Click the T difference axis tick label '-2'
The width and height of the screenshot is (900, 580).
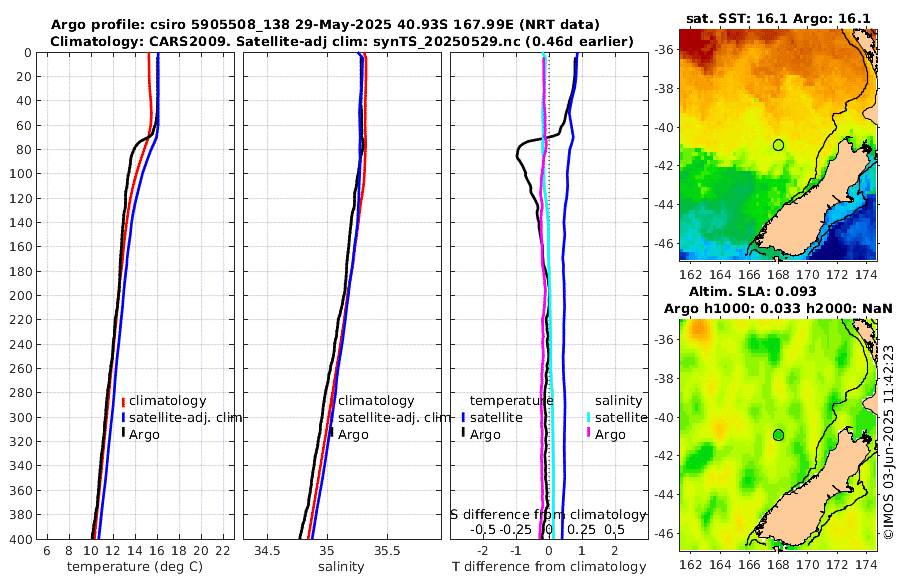(x=483, y=551)
